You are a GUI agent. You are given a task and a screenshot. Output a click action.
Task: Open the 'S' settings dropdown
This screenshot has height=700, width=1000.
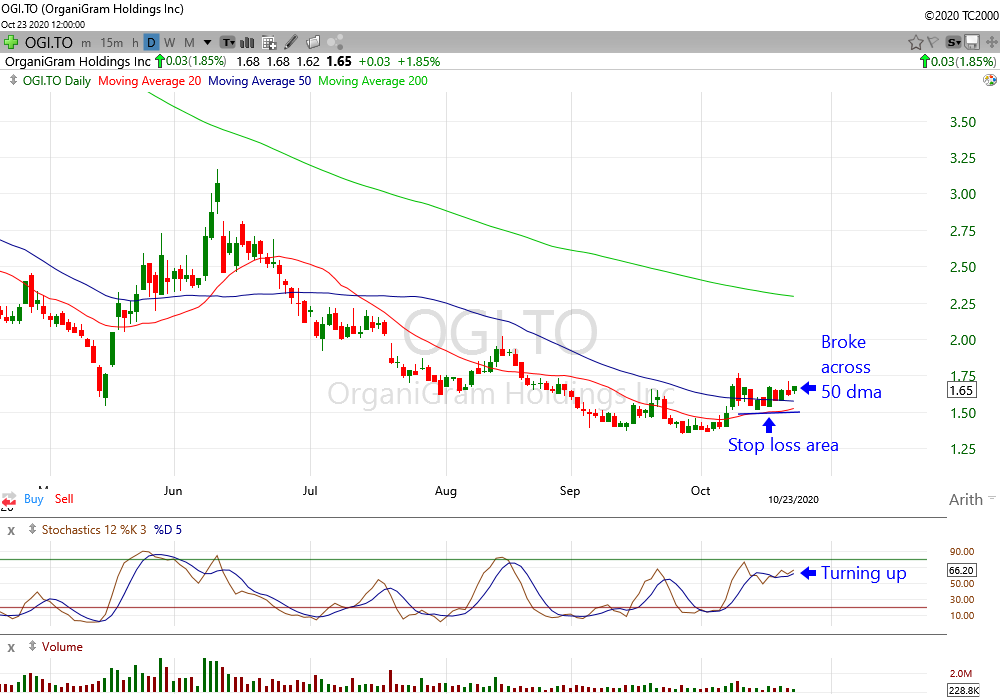[953, 43]
